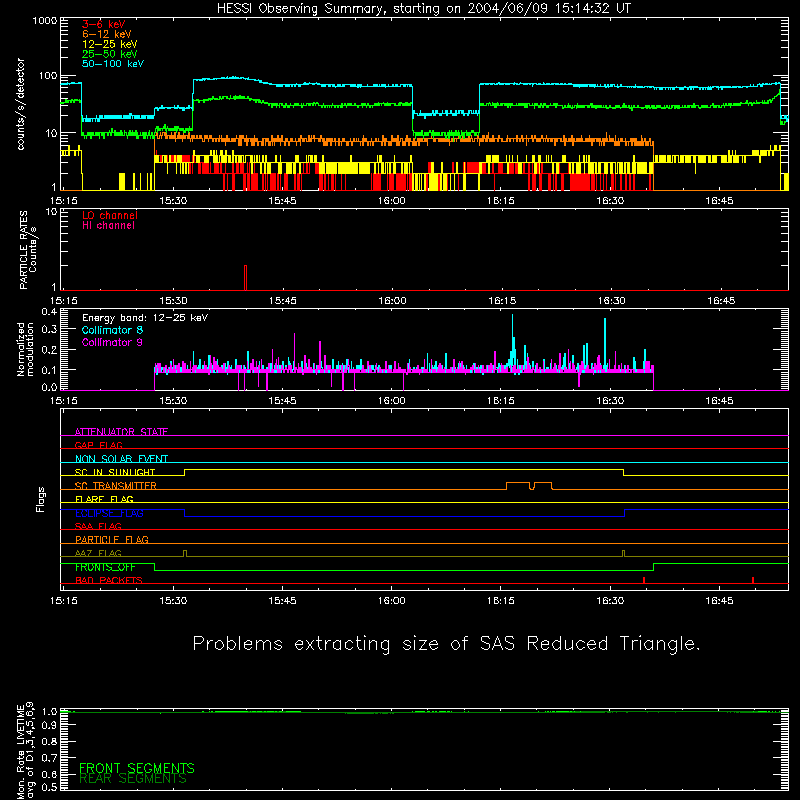Click the SC_TRANSMITTER flag label

[x=116, y=486]
